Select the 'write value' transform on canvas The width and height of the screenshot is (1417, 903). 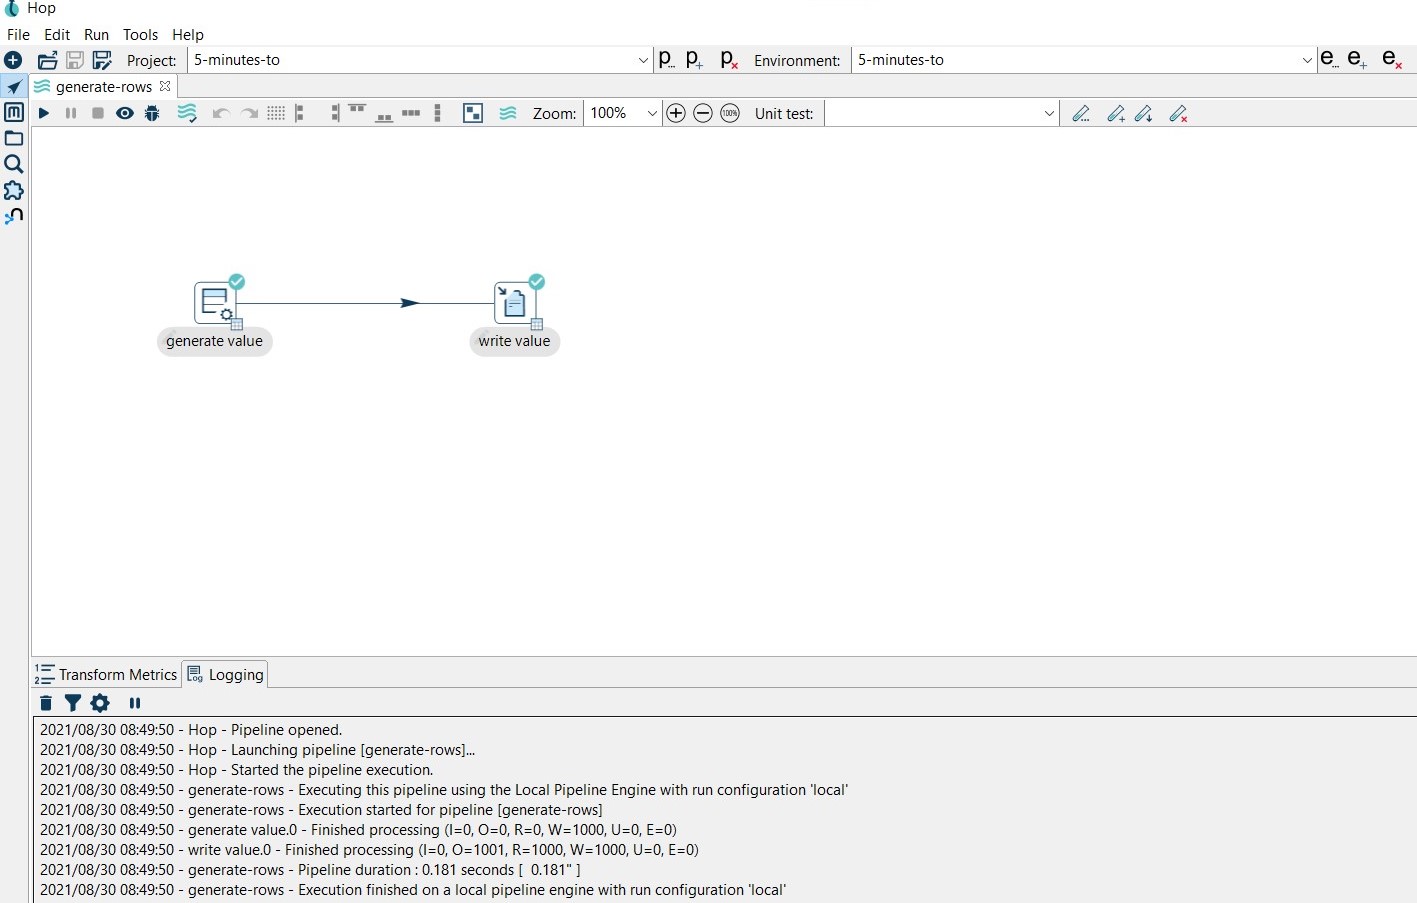[515, 303]
